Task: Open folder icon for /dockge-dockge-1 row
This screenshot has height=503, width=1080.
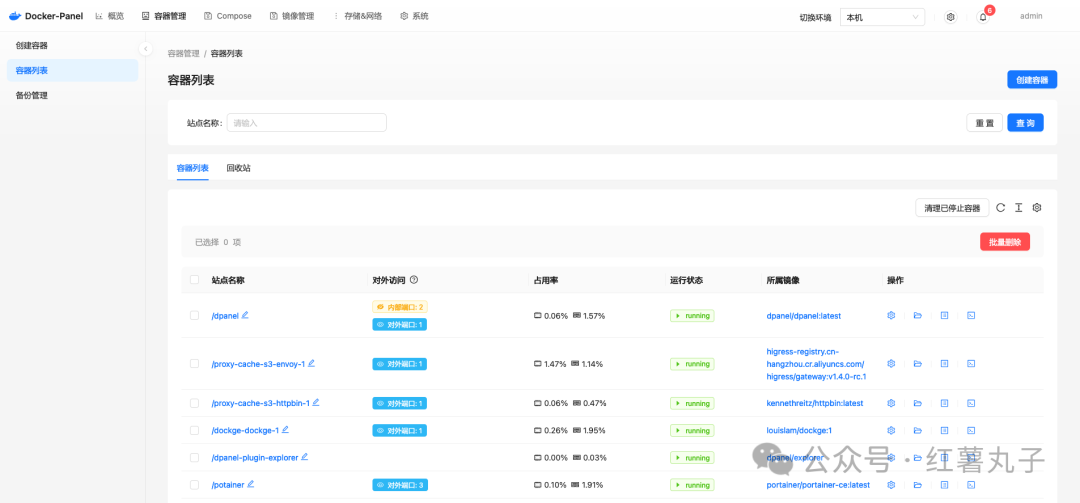Action: 917,430
